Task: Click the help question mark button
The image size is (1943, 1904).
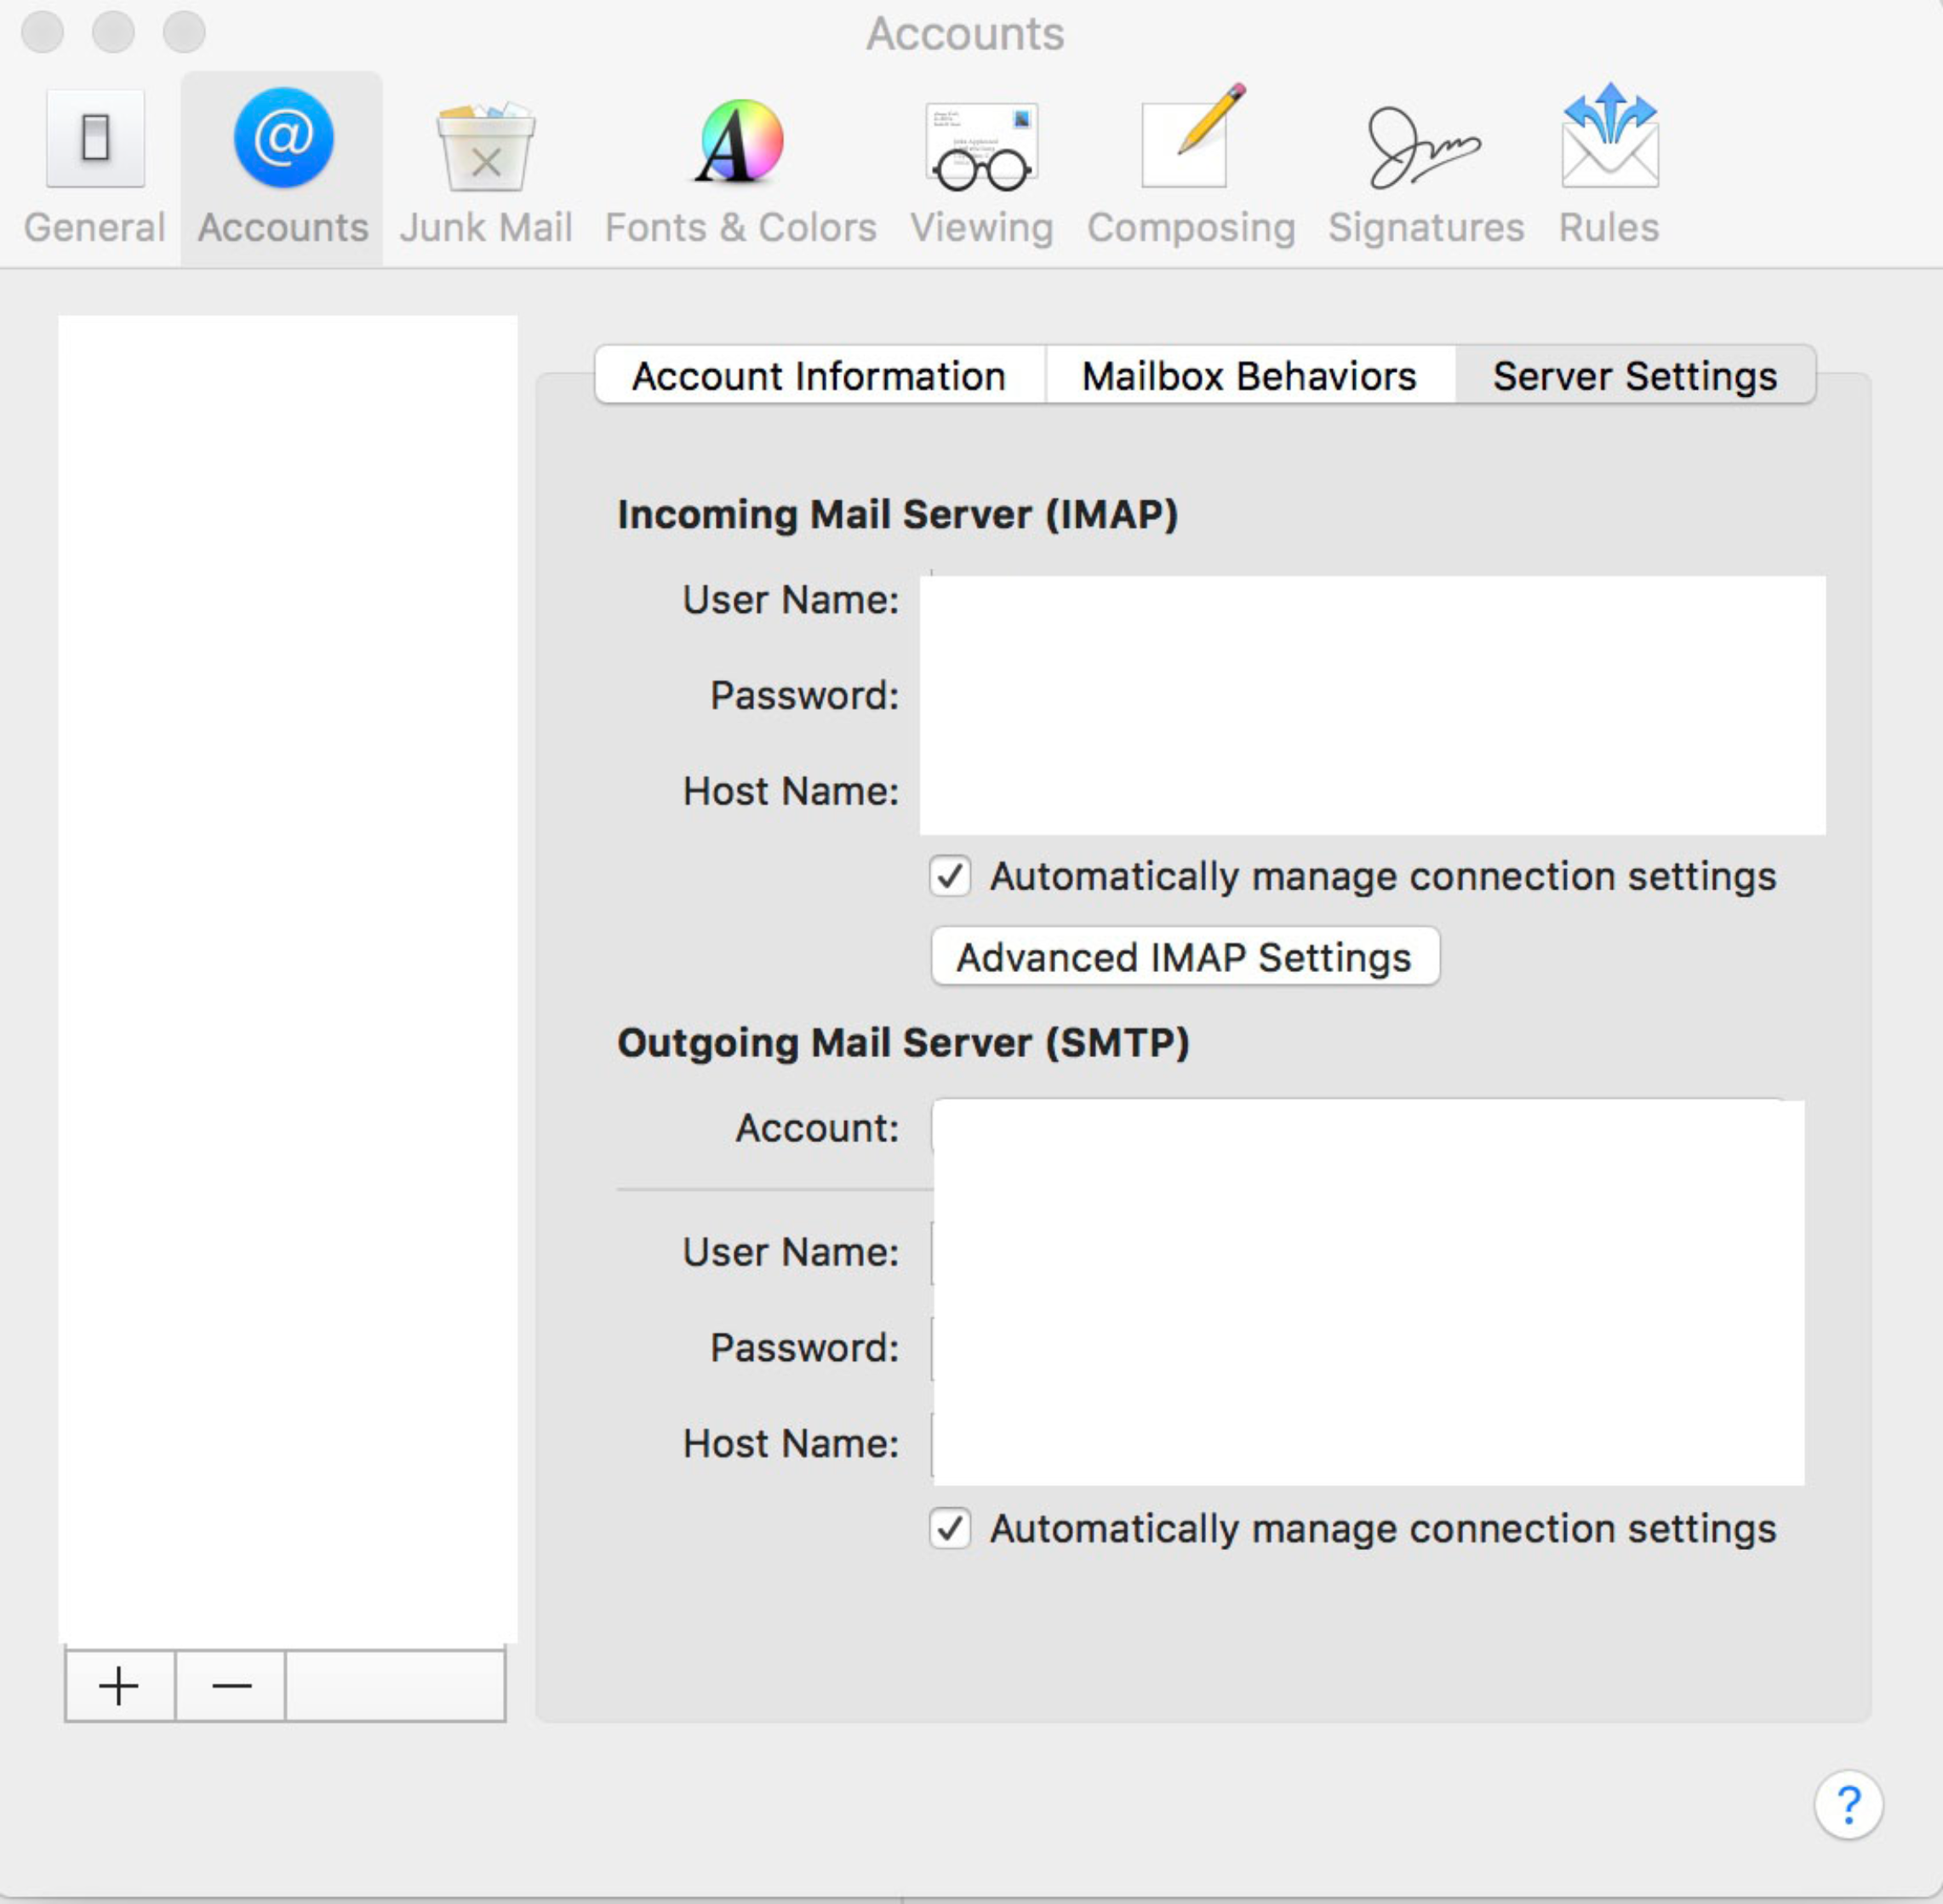Action: point(1847,1804)
